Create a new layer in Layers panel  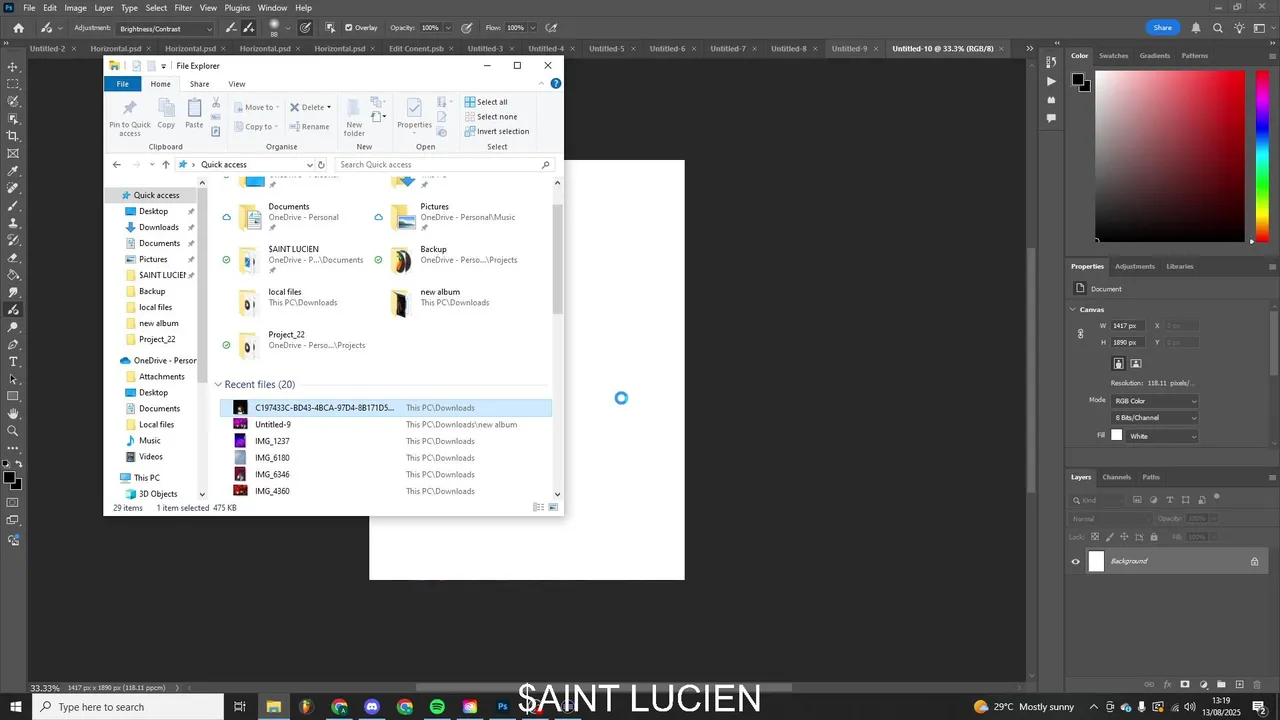click(x=1239, y=685)
